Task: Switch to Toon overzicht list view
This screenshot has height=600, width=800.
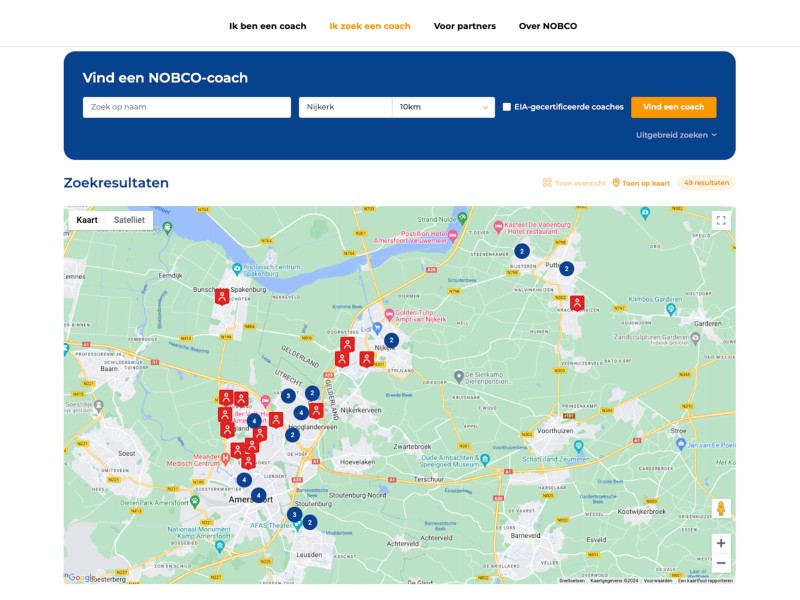Action: (573, 183)
